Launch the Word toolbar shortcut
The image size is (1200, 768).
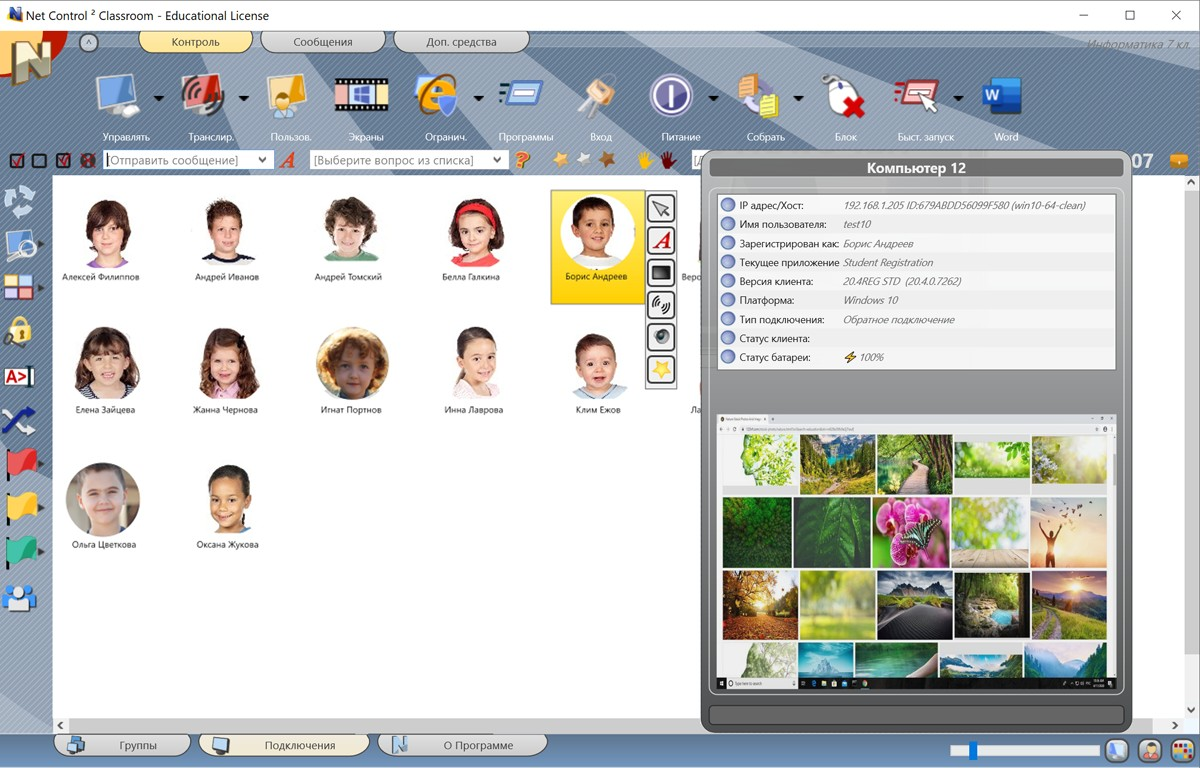point(1003,98)
